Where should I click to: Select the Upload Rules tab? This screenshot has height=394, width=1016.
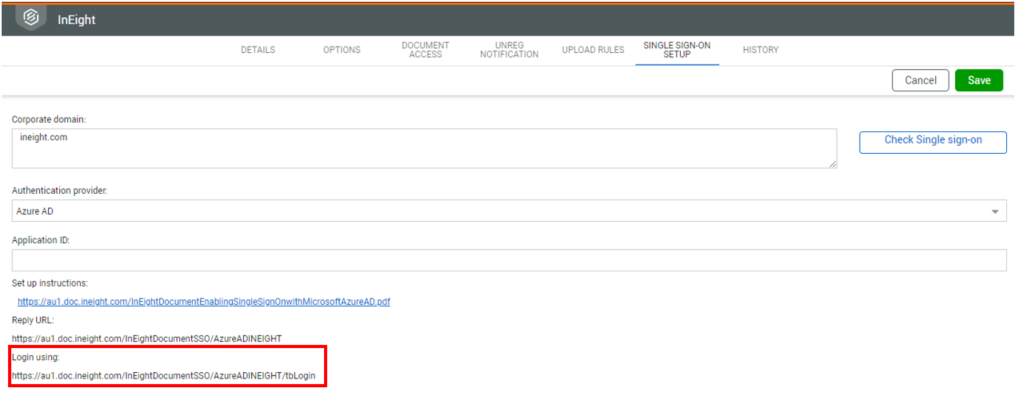pyautogui.click(x=593, y=50)
